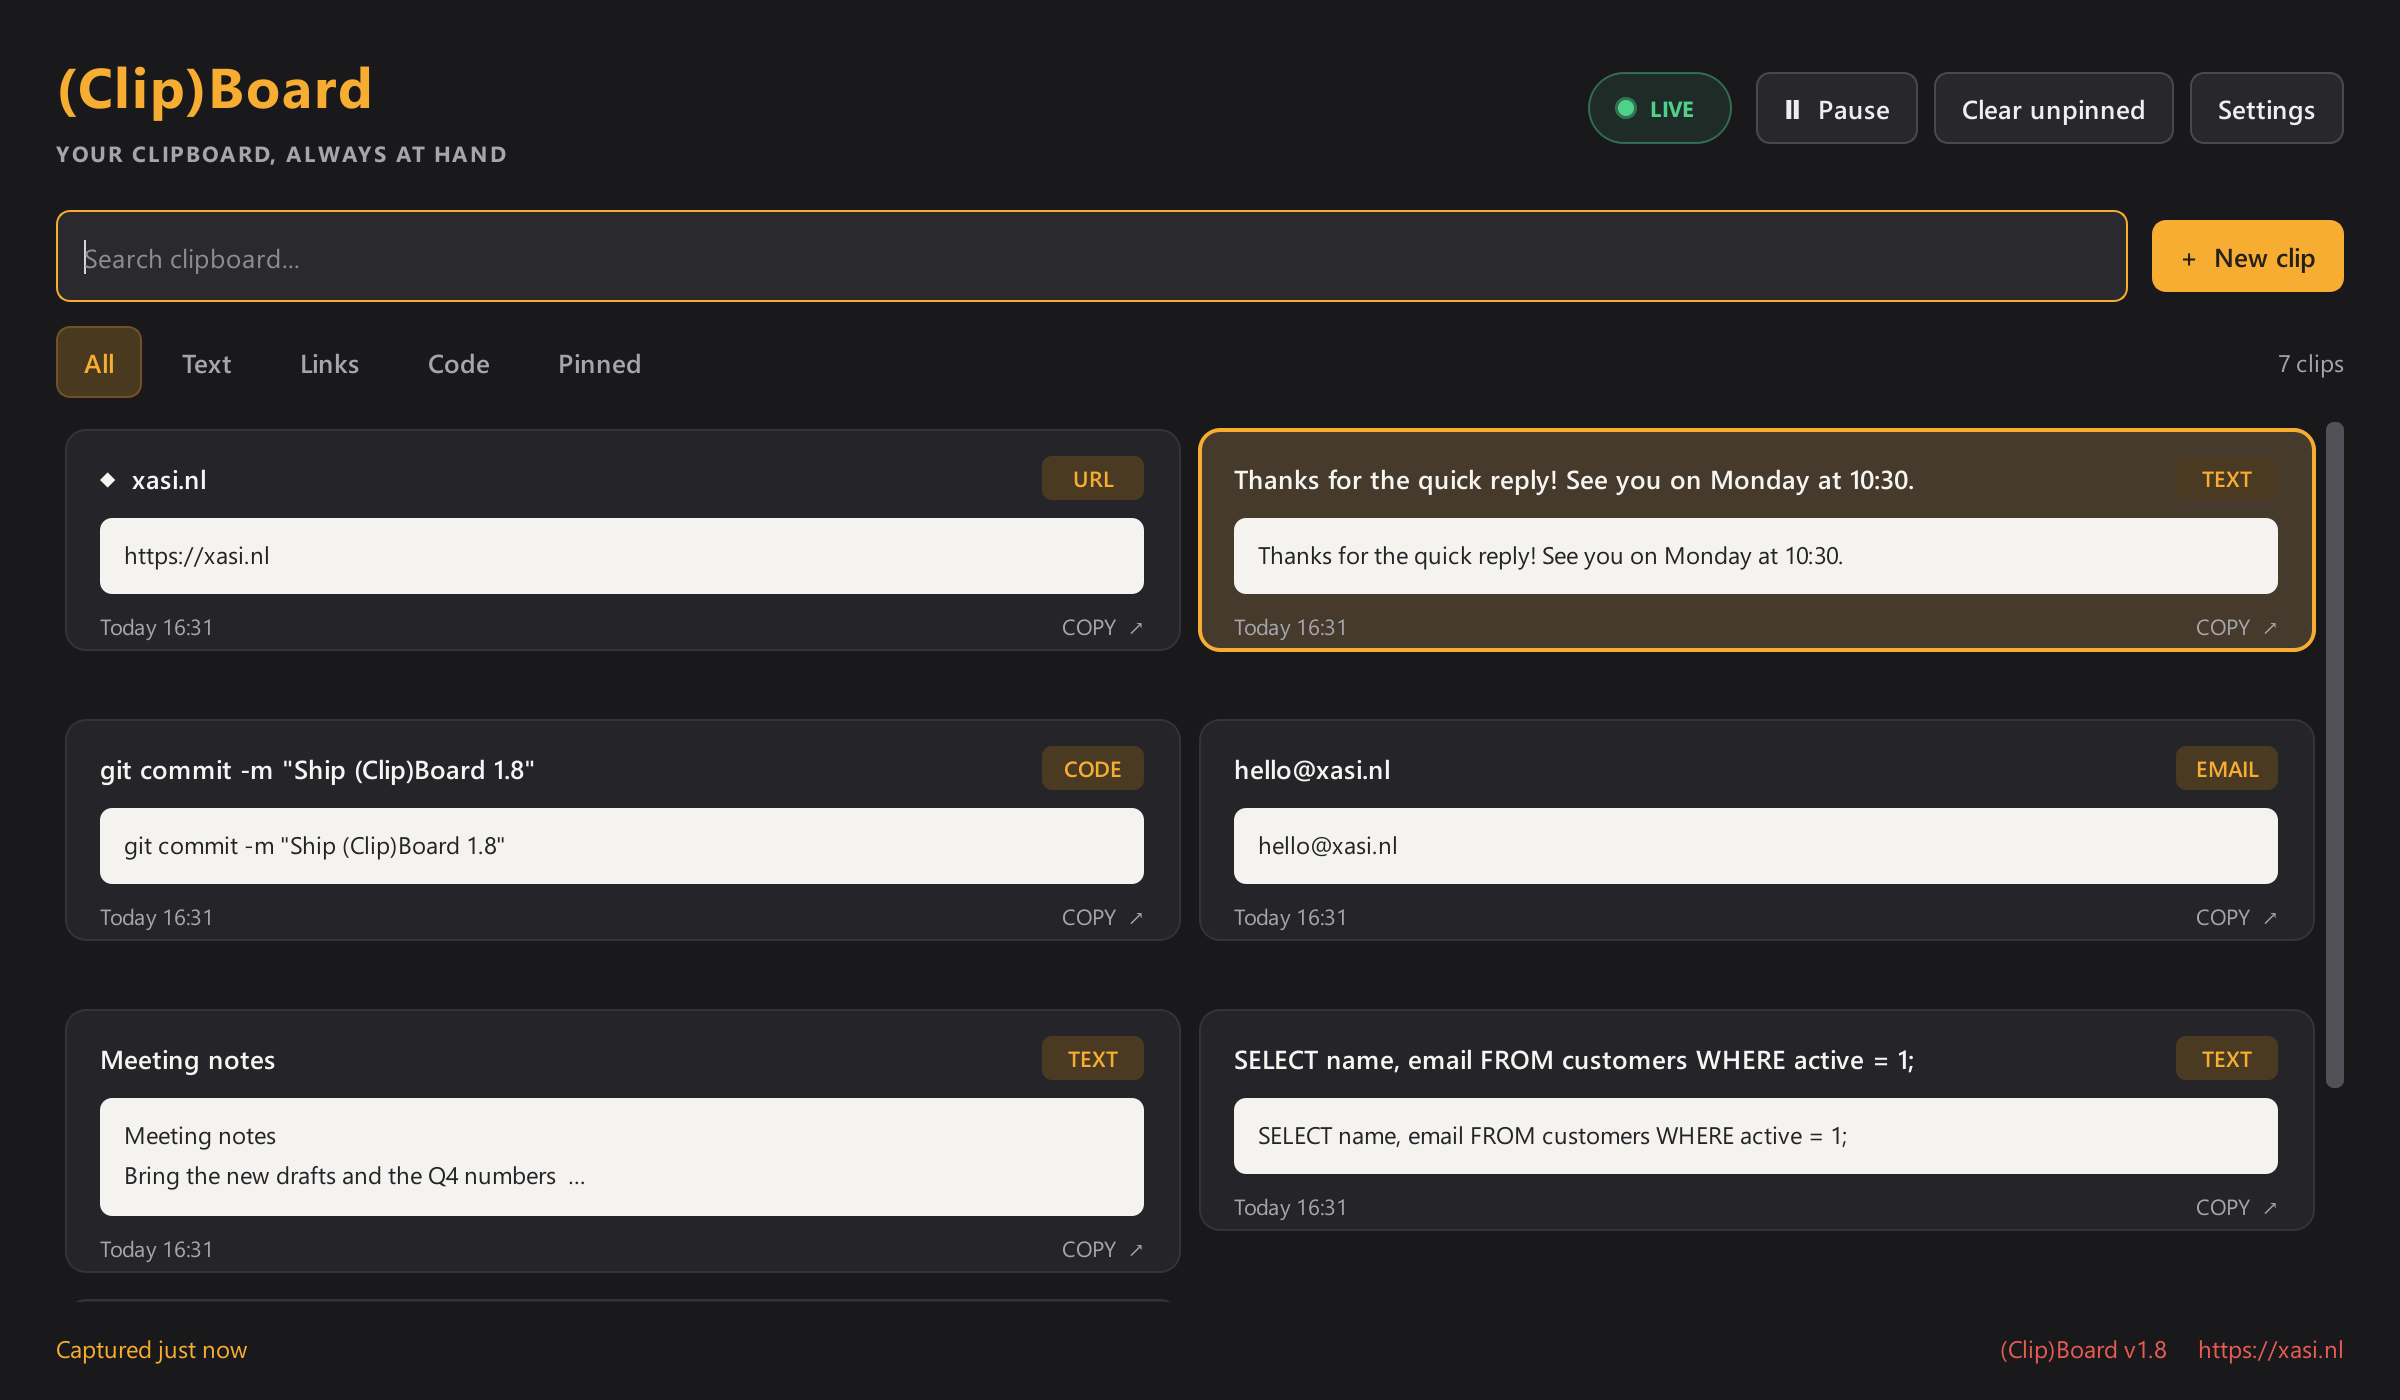The image size is (2400, 1400).
Task: Copy the xasi.nl URL clip
Action: [x=1102, y=627]
